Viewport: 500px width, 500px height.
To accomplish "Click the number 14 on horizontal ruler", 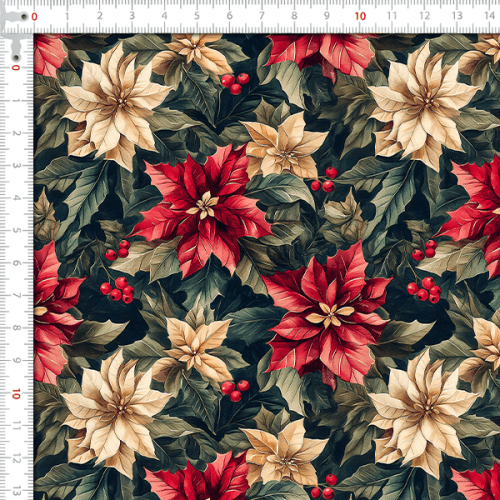I will click(x=490, y=16).
